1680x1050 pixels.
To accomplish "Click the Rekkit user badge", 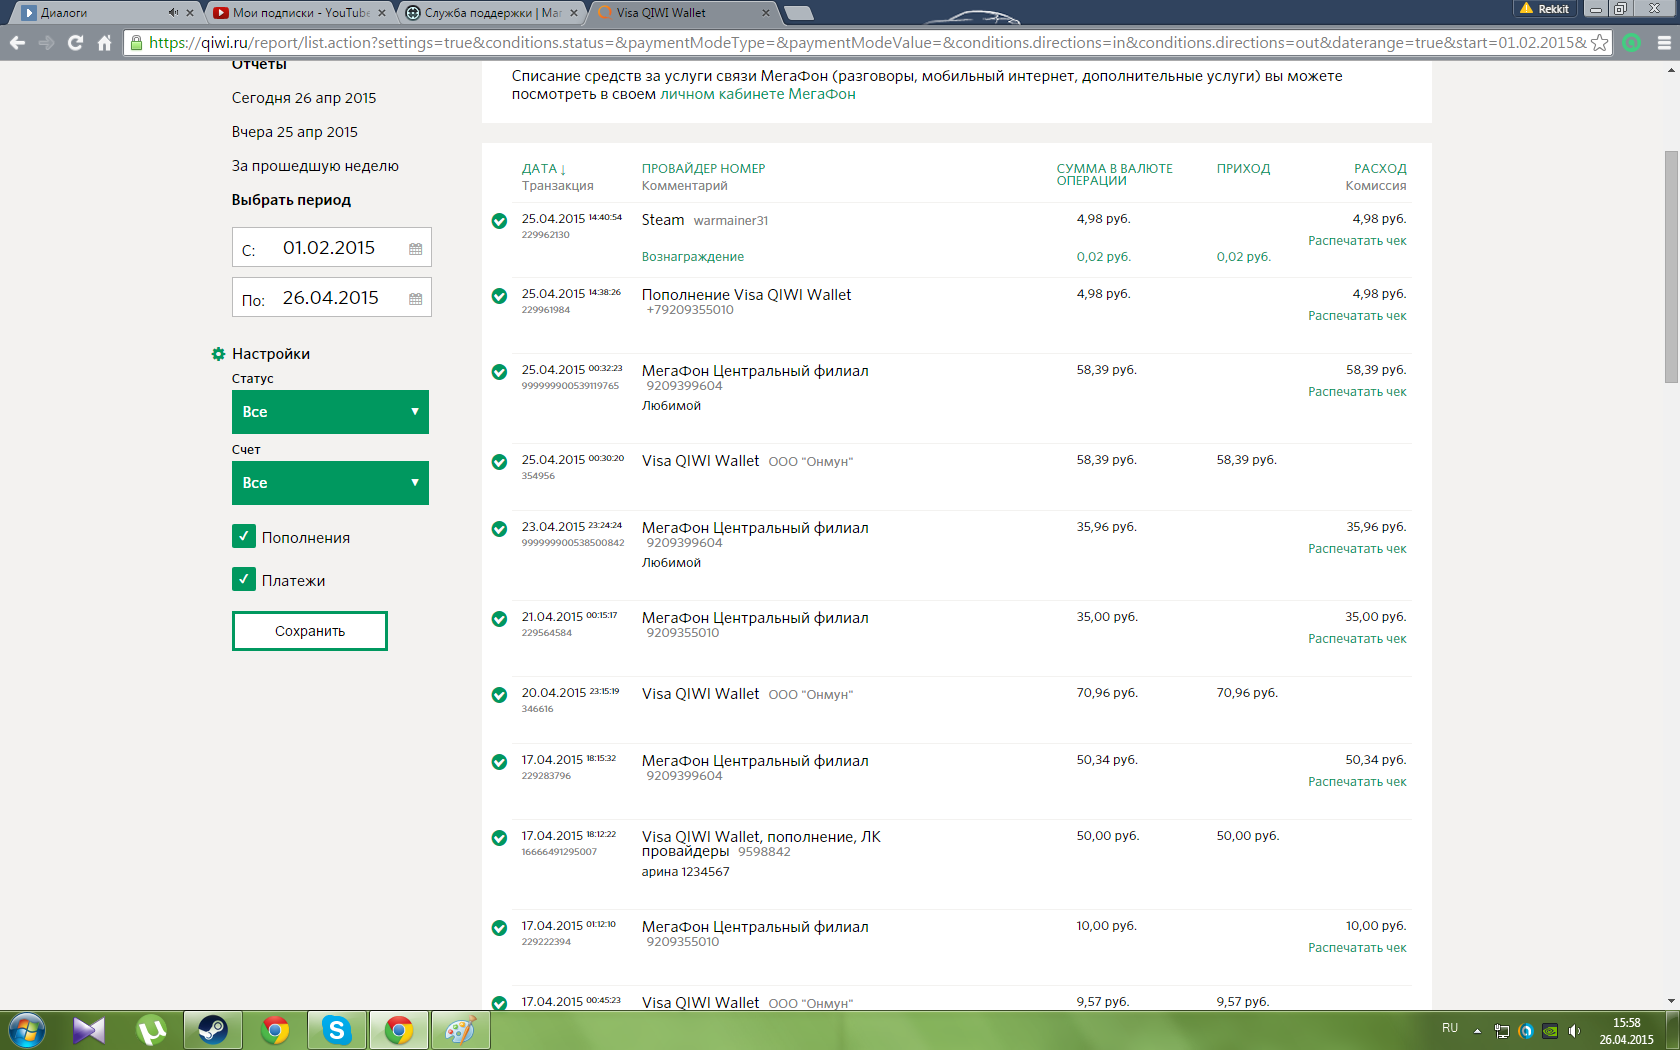I will point(1546,8).
